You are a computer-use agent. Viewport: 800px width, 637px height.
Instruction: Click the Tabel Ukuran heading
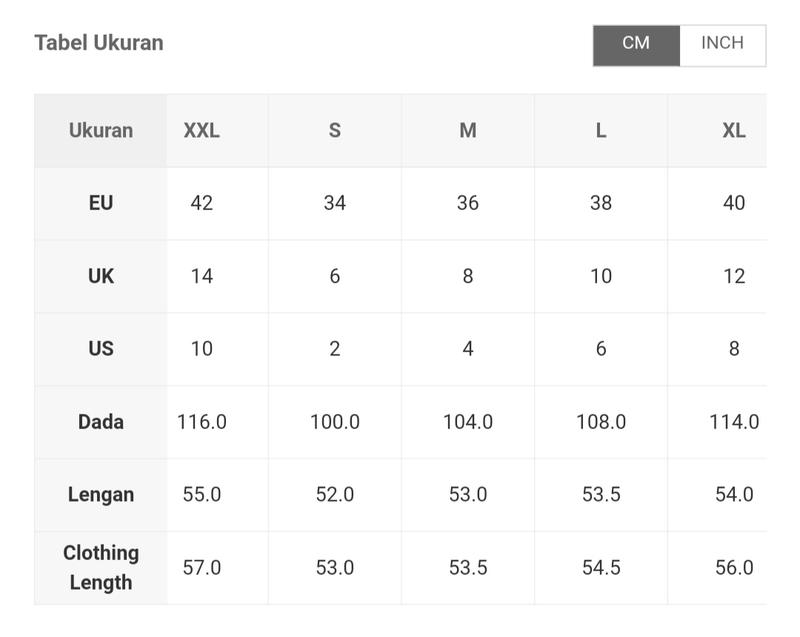pos(99,43)
